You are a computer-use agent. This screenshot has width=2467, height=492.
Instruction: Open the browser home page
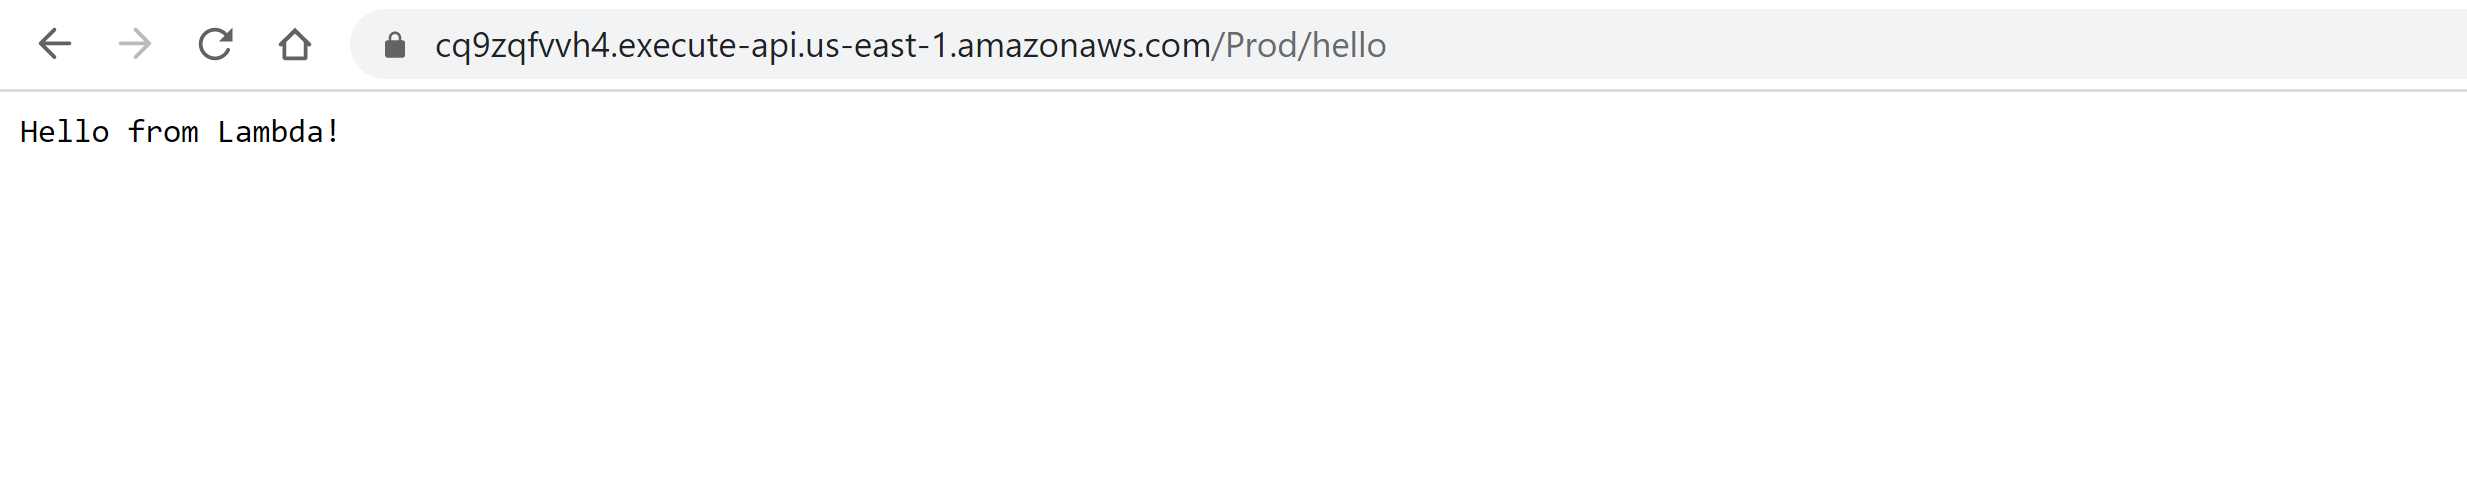[x=295, y=44]
